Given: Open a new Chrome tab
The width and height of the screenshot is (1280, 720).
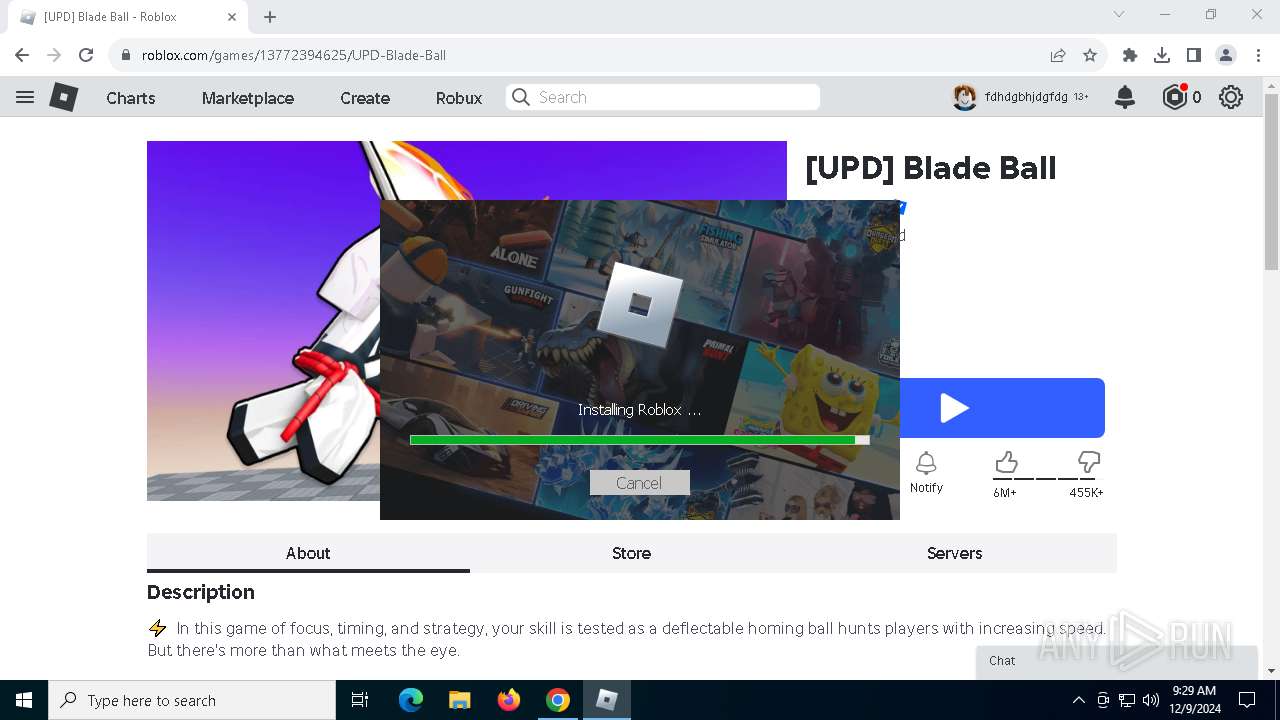Looking at the screenshot, I should click(270, 17).
